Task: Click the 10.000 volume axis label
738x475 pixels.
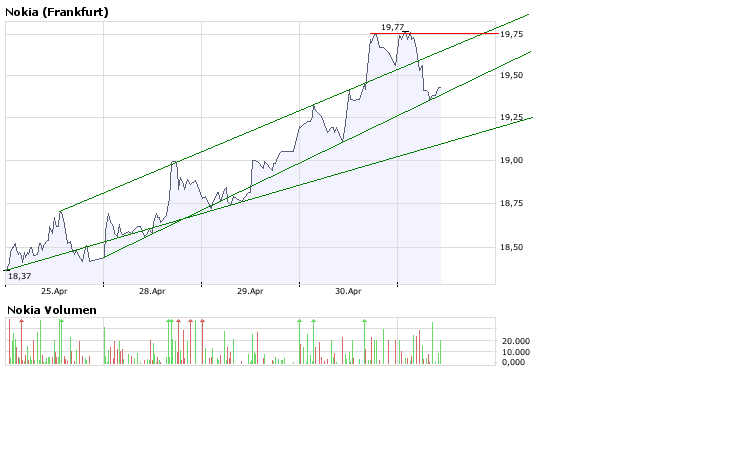Action: [516, 352]
